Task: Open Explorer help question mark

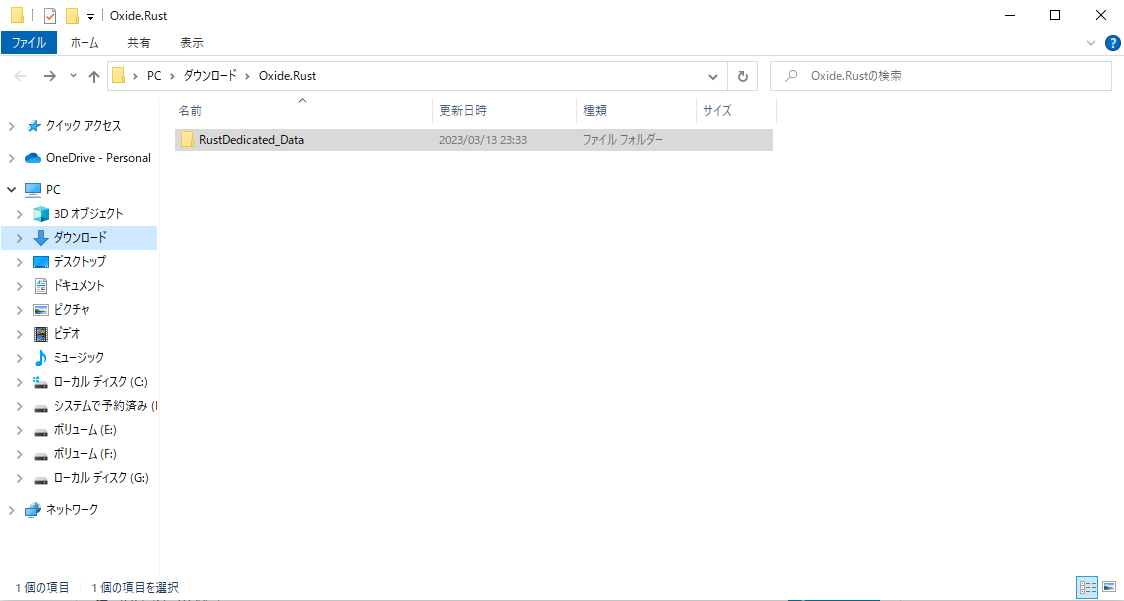Action: 1113,43
